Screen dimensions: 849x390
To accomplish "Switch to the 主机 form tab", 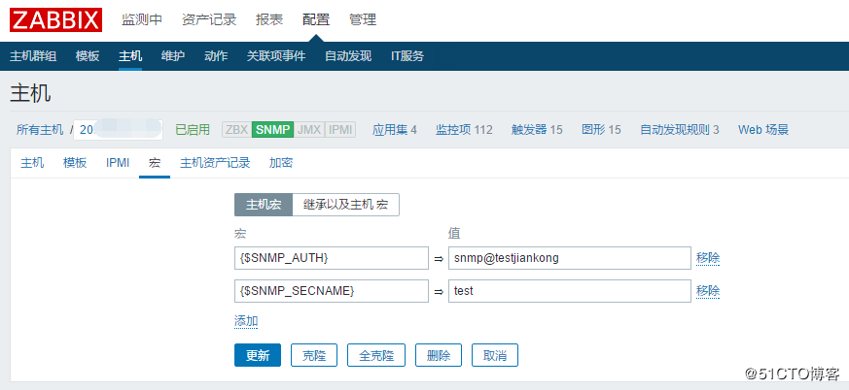I will coord(32,162).
